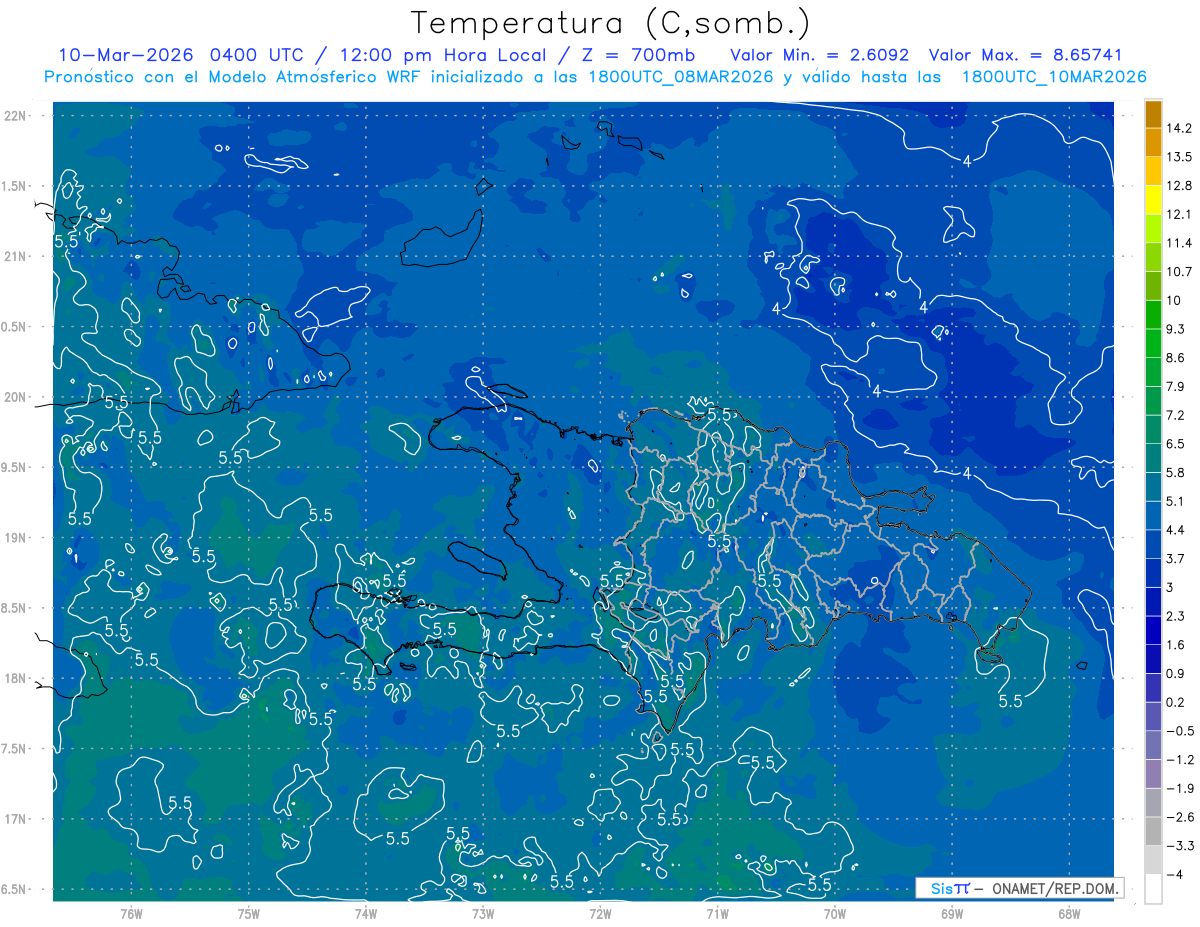Click the 12.8 colorbar label
The image size is (1200, 927).
1179,186
